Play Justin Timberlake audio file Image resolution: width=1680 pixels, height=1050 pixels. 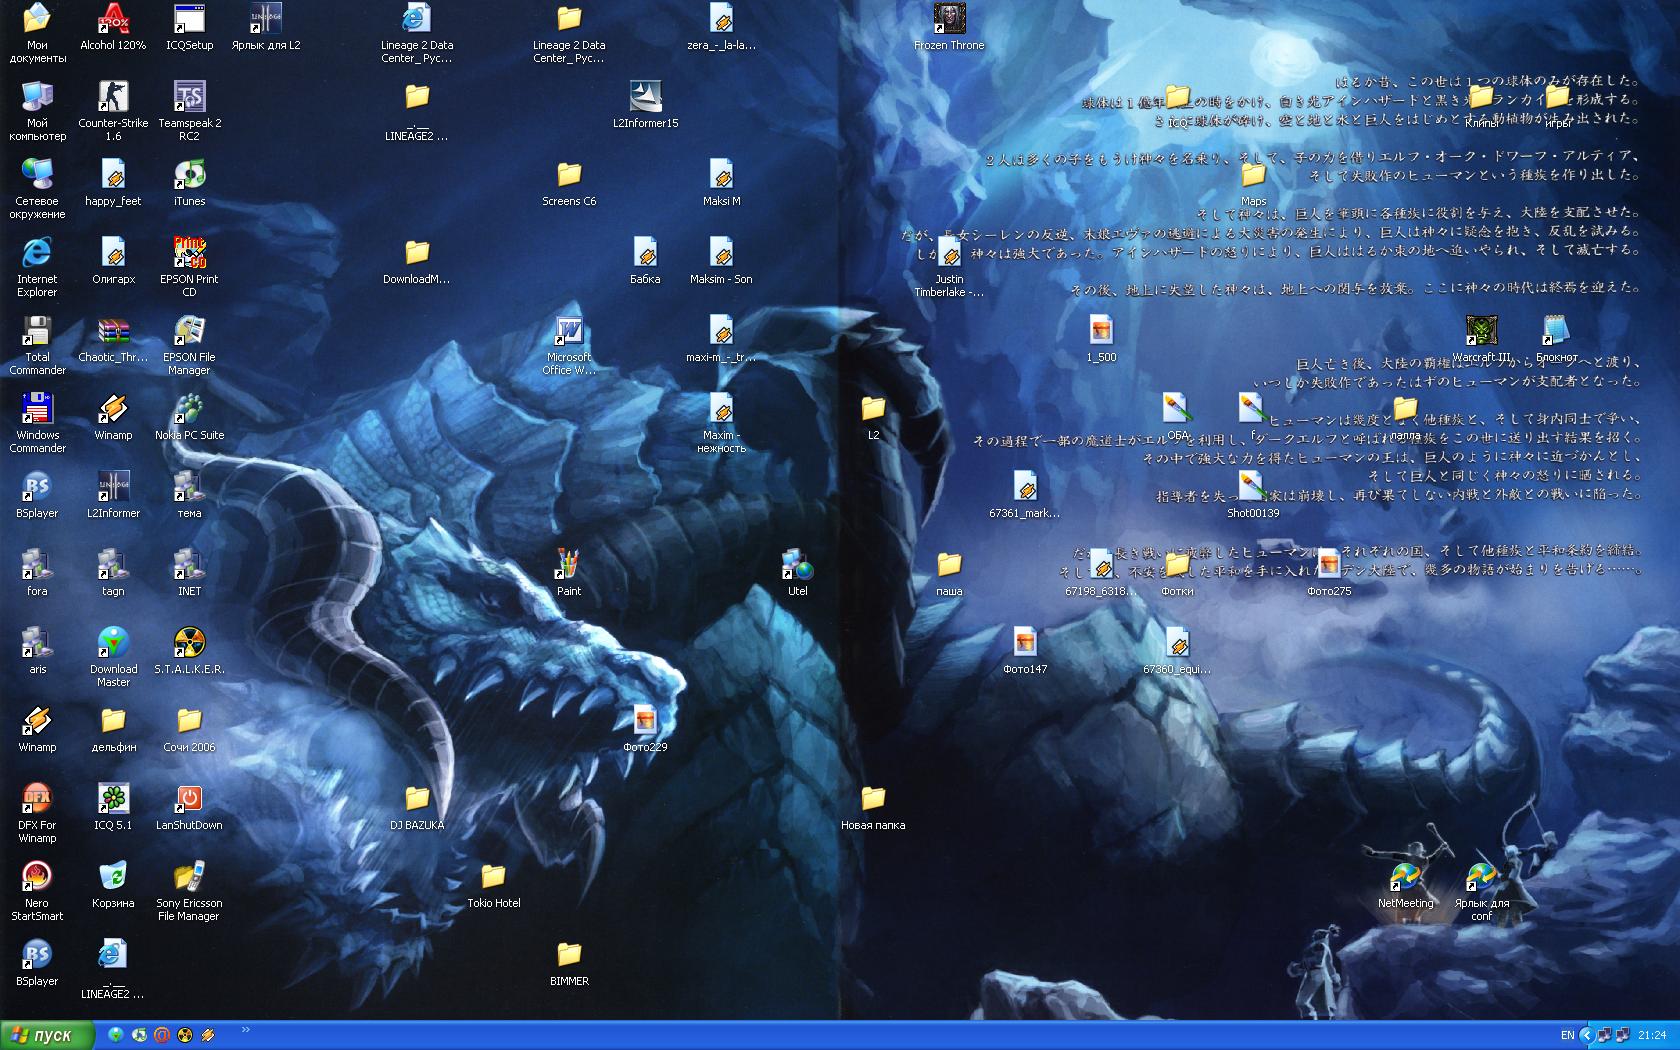(949, 267)
